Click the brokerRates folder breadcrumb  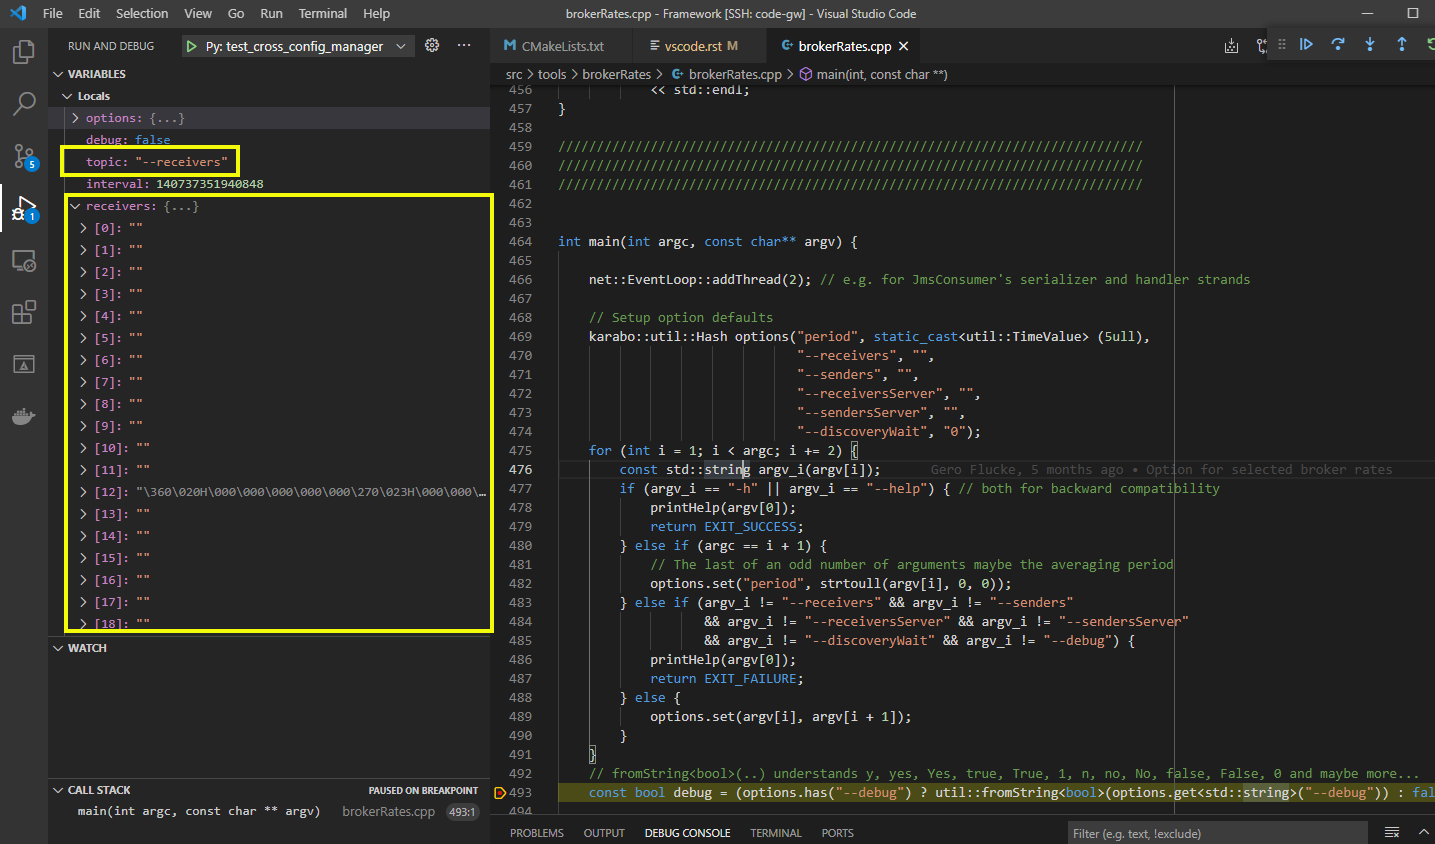point(616,74)
